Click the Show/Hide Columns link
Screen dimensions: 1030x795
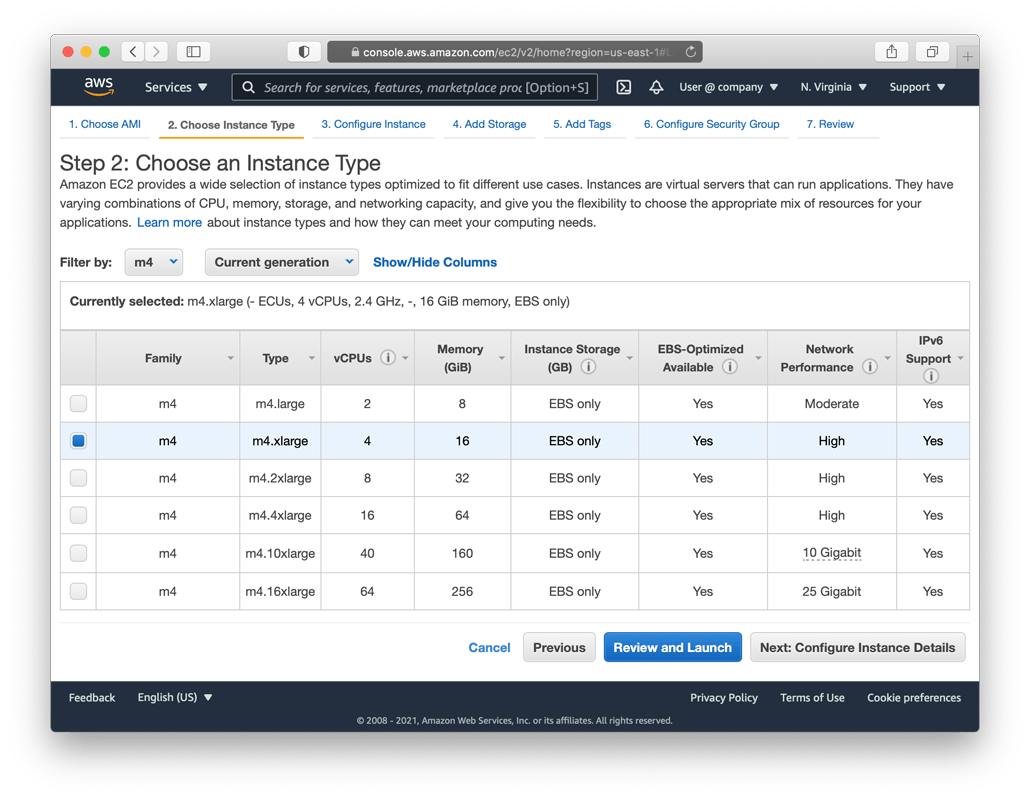434,262
